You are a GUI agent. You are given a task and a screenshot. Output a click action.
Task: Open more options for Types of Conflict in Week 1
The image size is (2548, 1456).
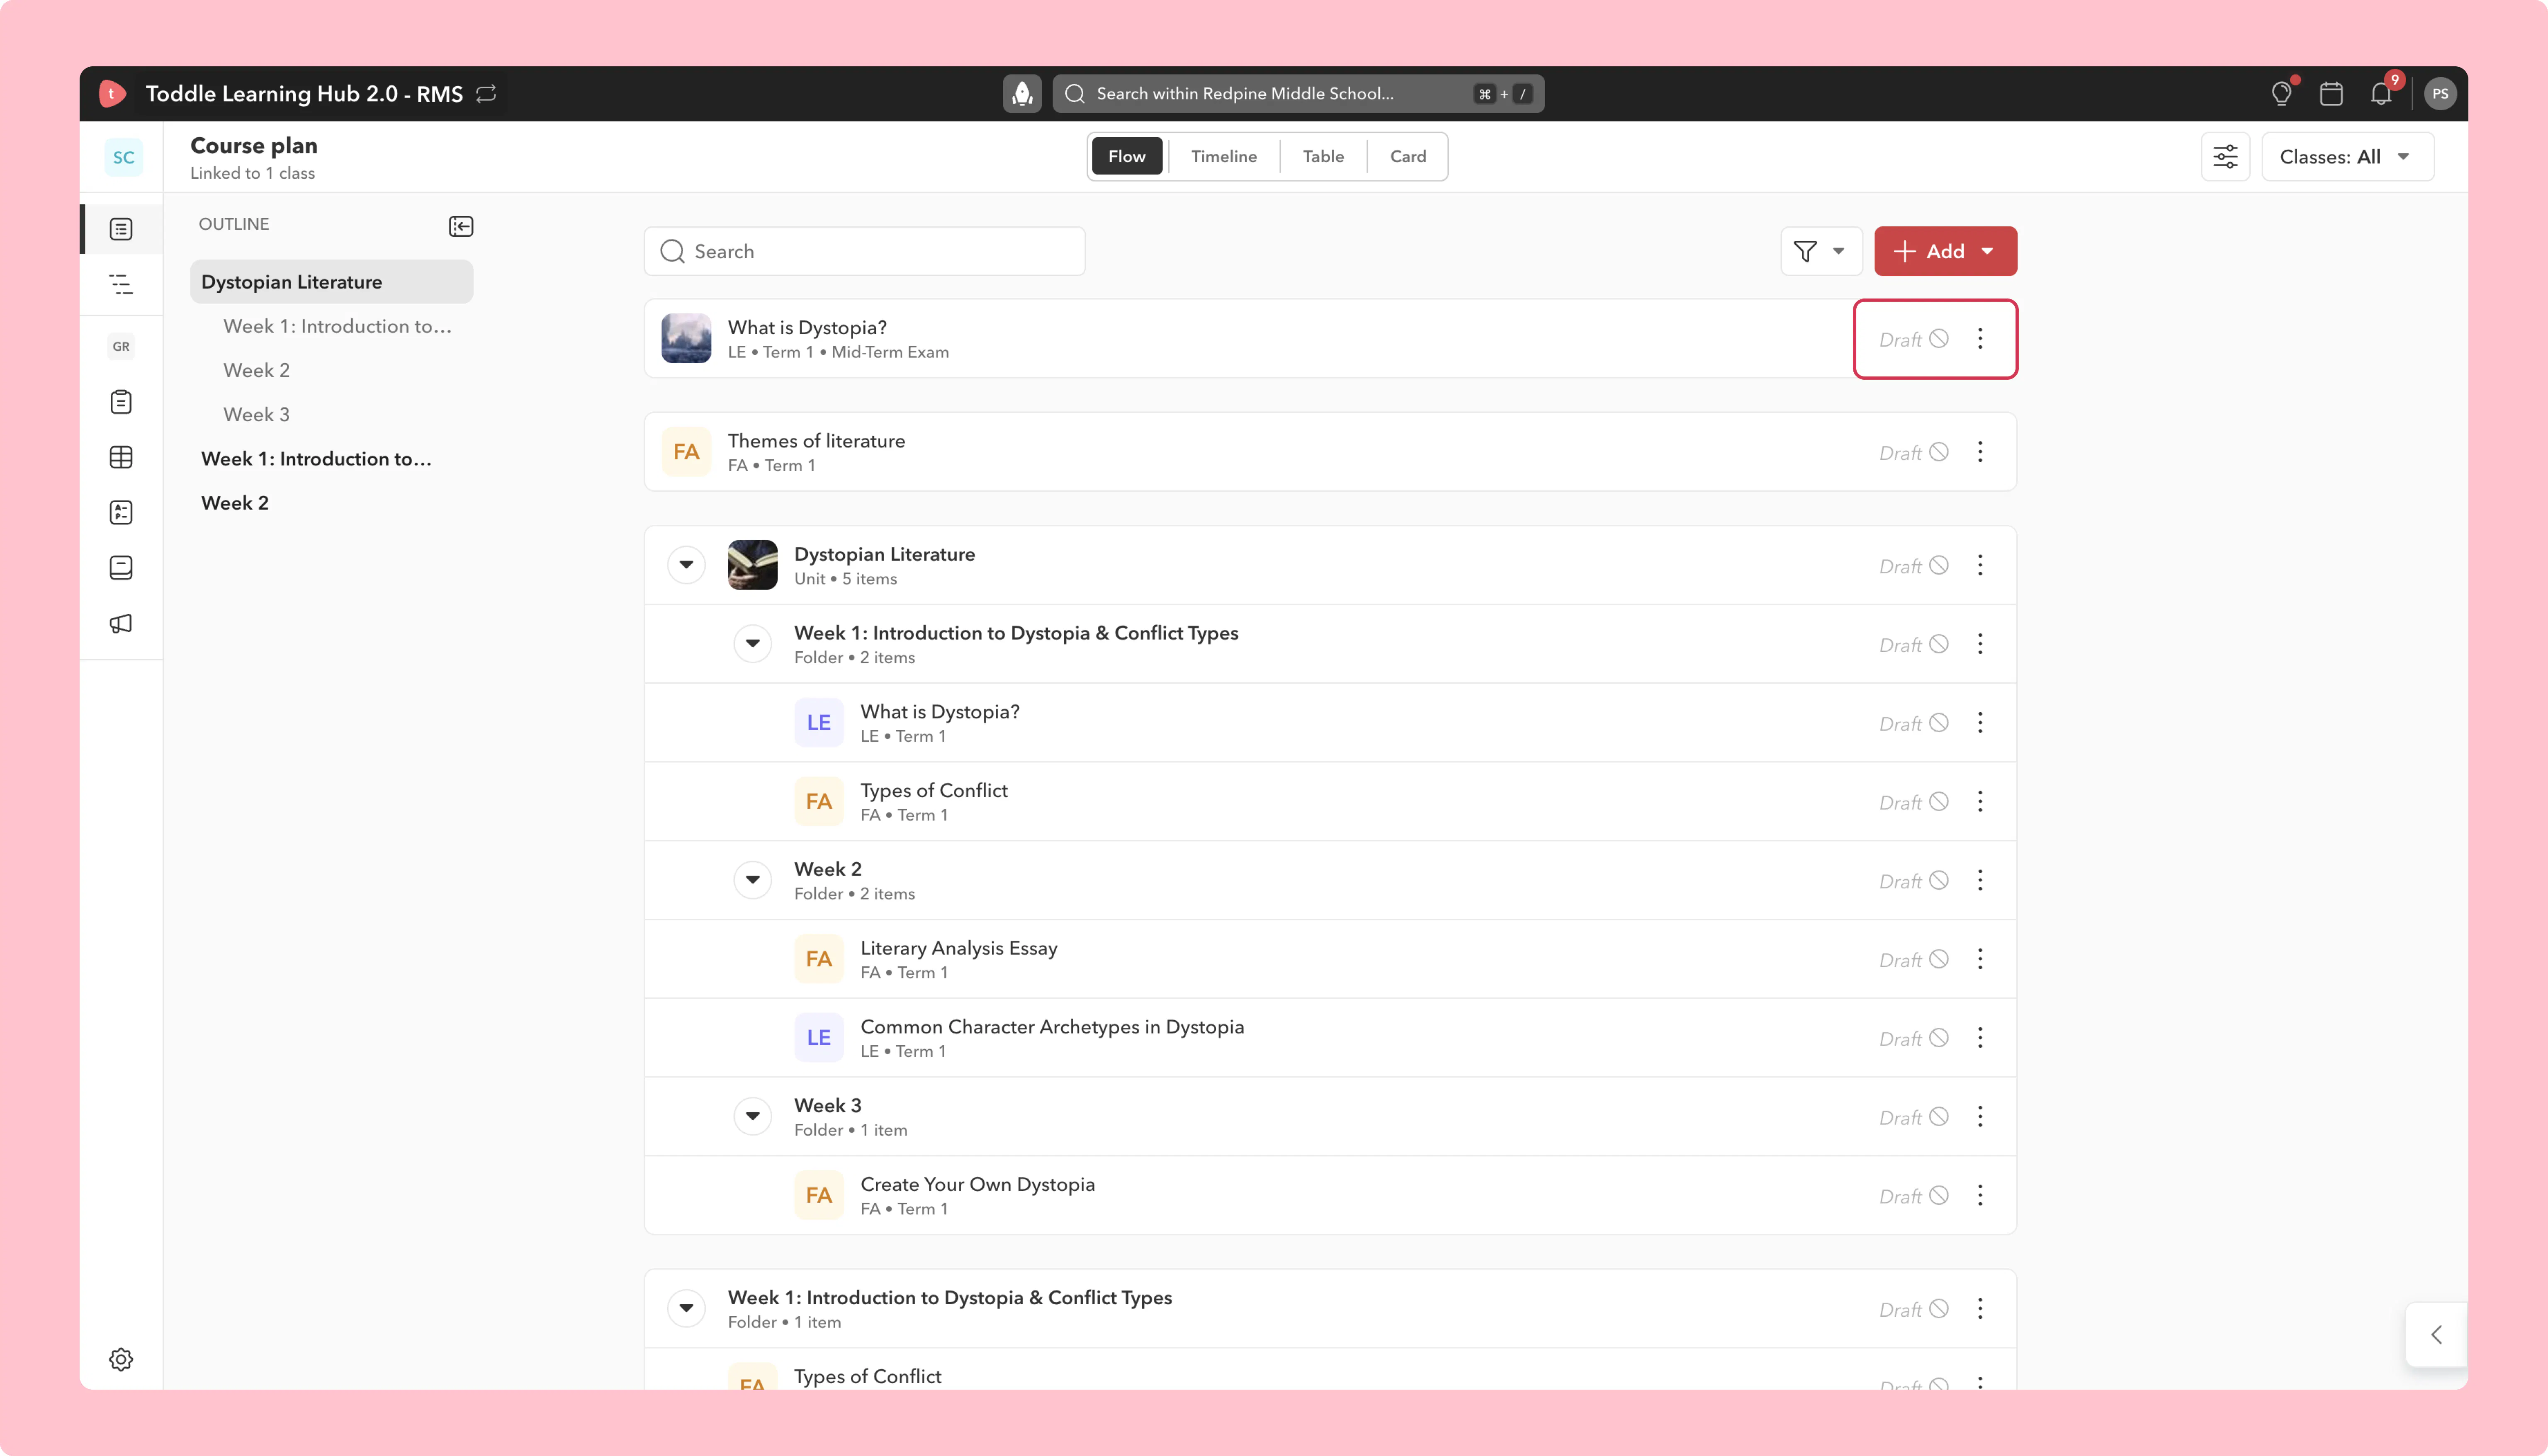coord(1980,802)
